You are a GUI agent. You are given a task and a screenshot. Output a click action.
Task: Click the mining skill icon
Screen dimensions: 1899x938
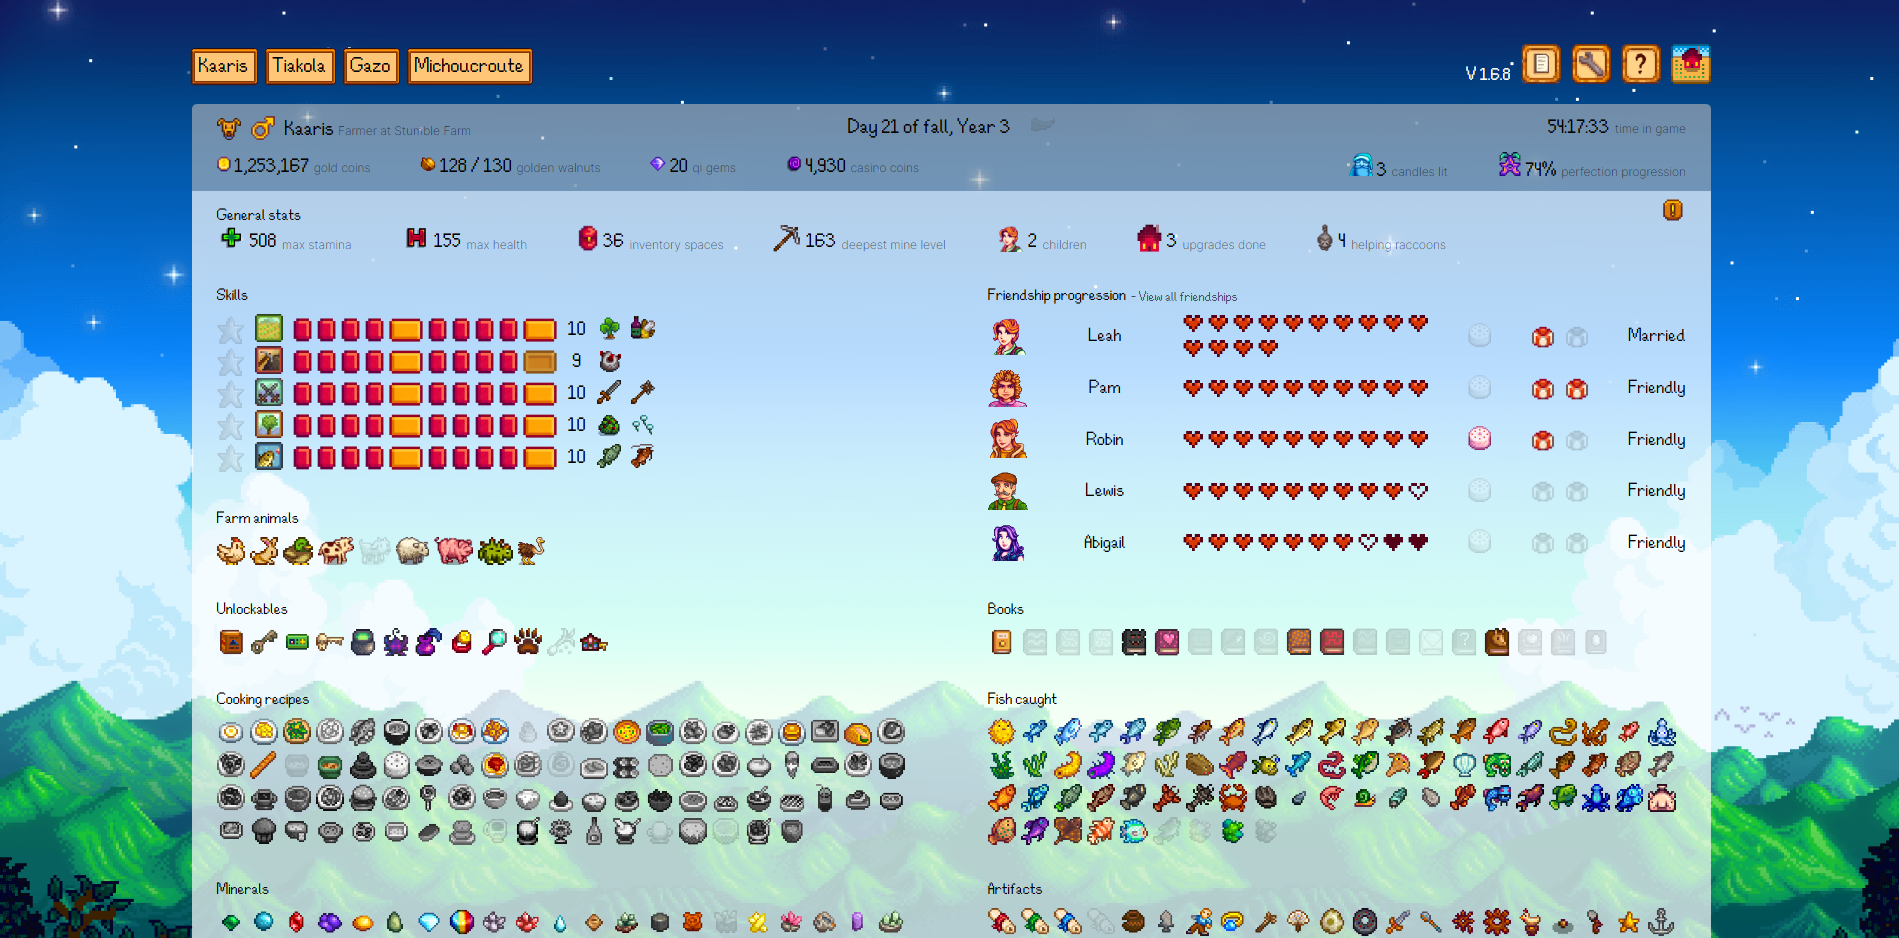pos(269,360)
